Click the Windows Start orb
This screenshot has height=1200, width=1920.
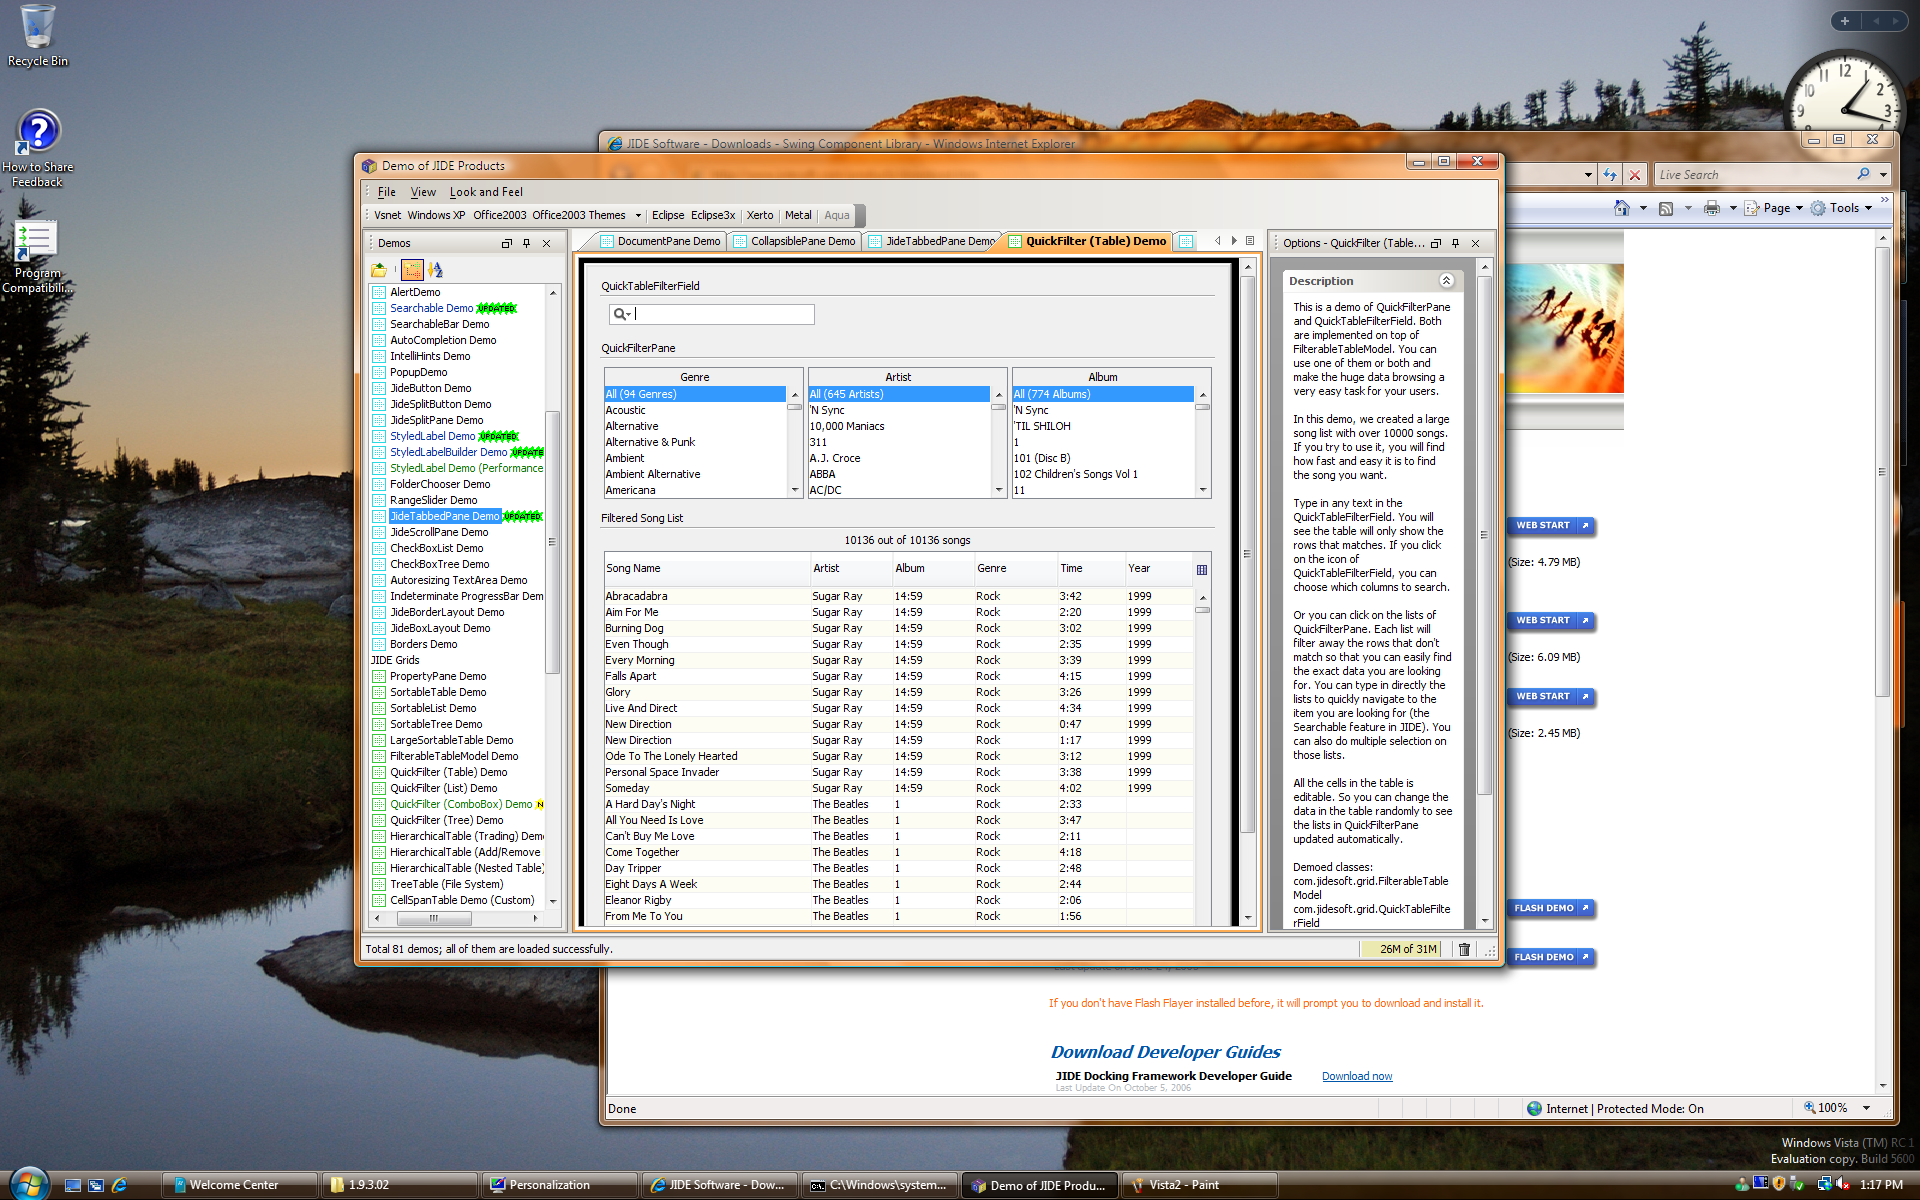pyautogui.click(x=28, y=1184)
